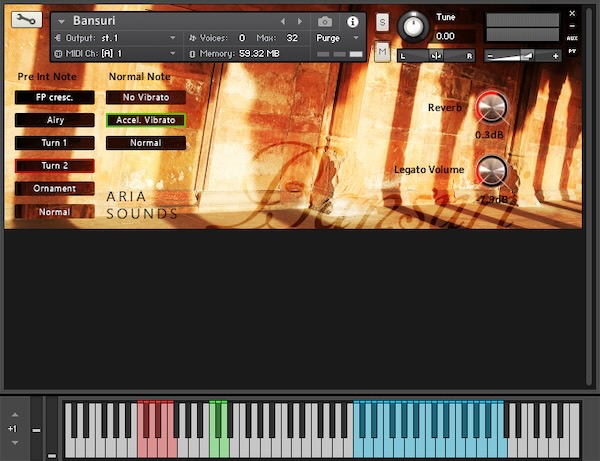Viewport: 600px width, 461px height.
Task: Select the Accel. Vibrato option
Action: pos(146,120)
